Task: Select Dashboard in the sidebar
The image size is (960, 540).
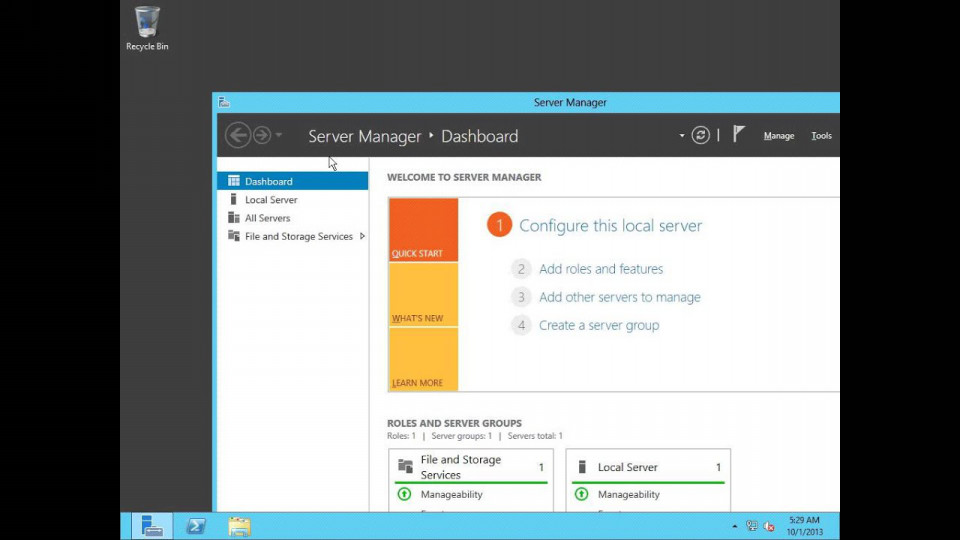Action: (293, 181)
